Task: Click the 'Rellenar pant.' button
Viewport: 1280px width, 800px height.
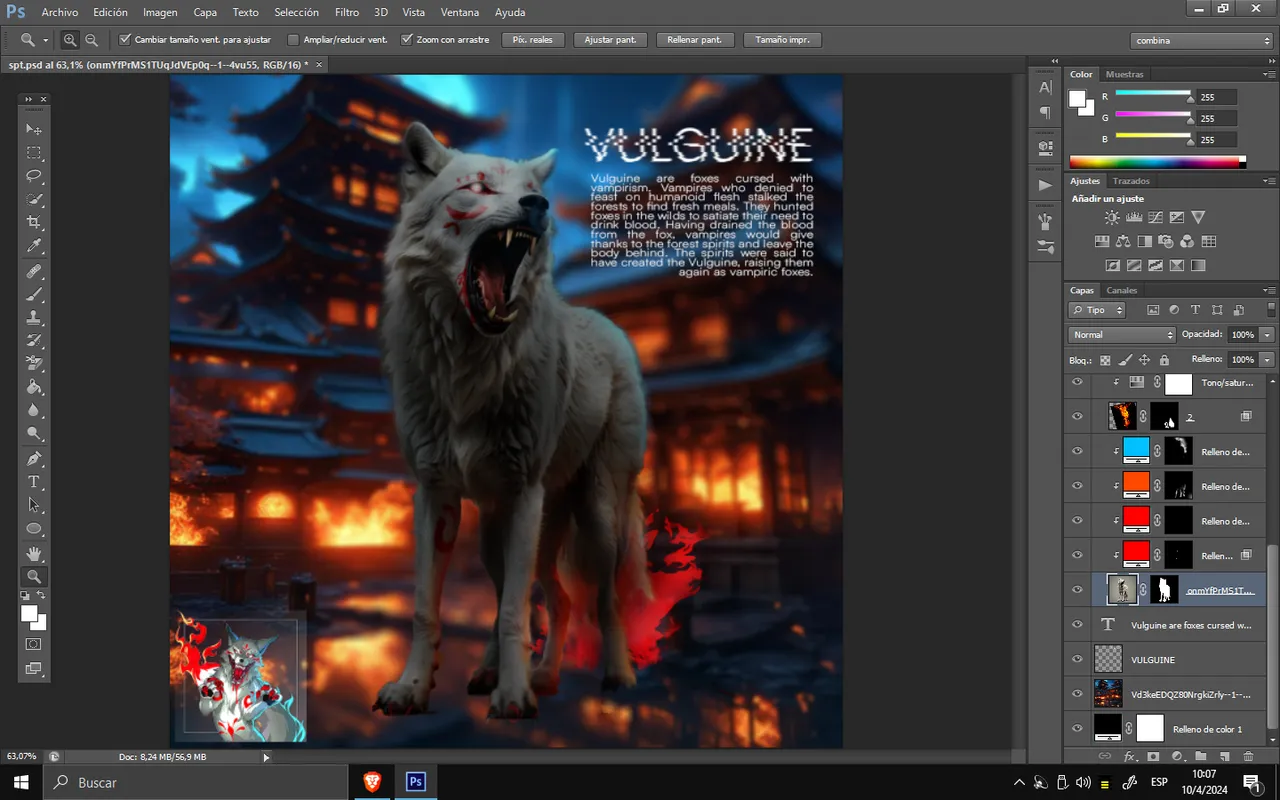Action: [x=697, y=40]
